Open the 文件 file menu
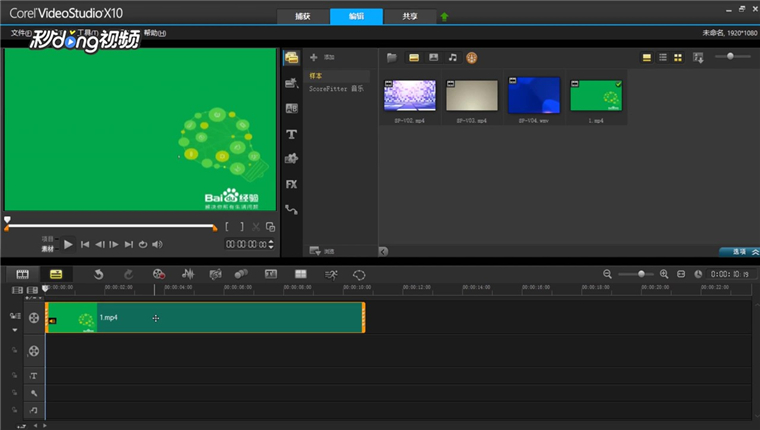Image resolution: width=760 pixels, height=430 pixels. coord(21,33)
